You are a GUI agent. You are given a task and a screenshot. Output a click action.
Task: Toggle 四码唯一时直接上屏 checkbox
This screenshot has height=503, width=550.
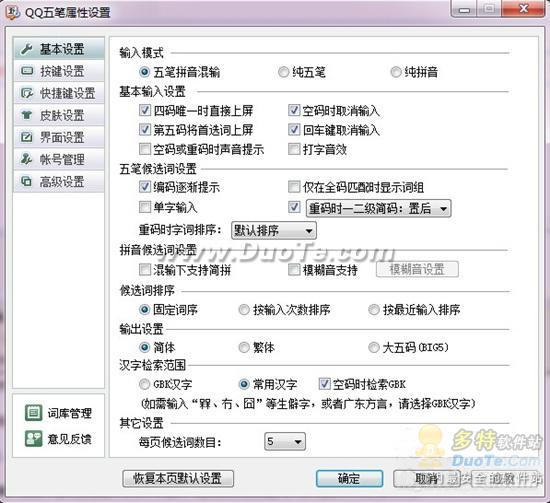145,110
